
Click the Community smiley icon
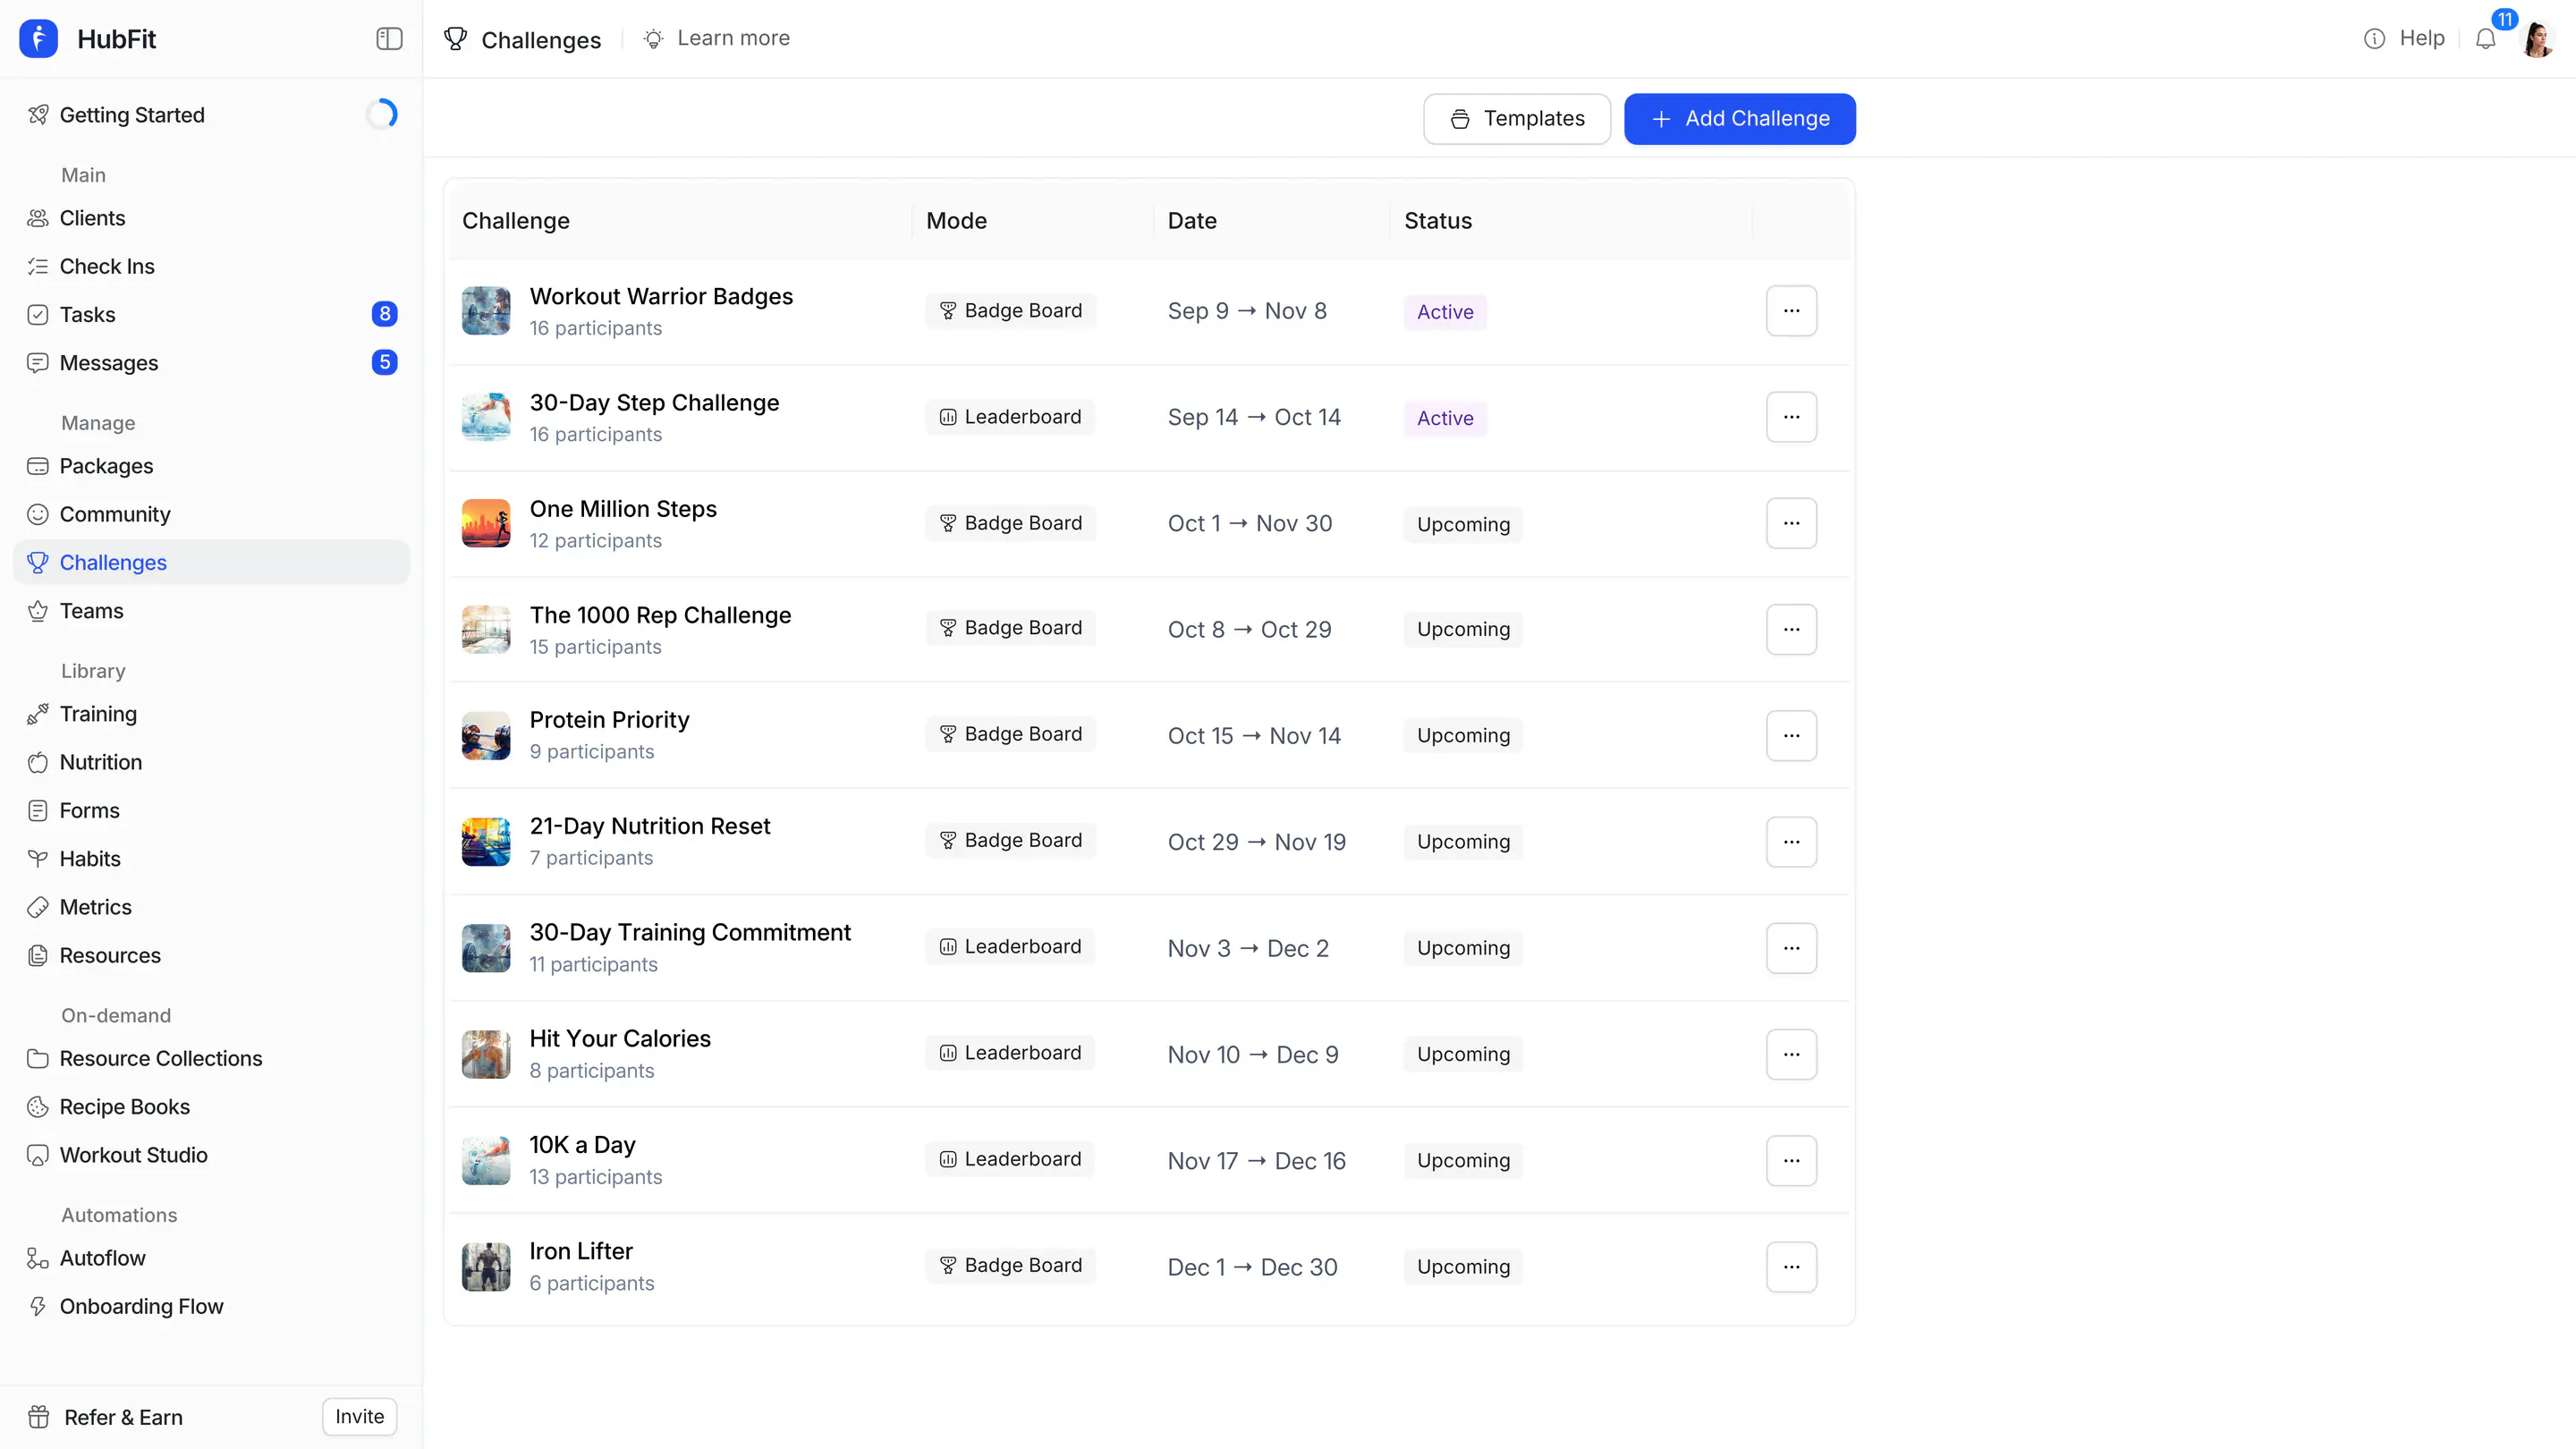pyautogui.click(x=38, y=514)
